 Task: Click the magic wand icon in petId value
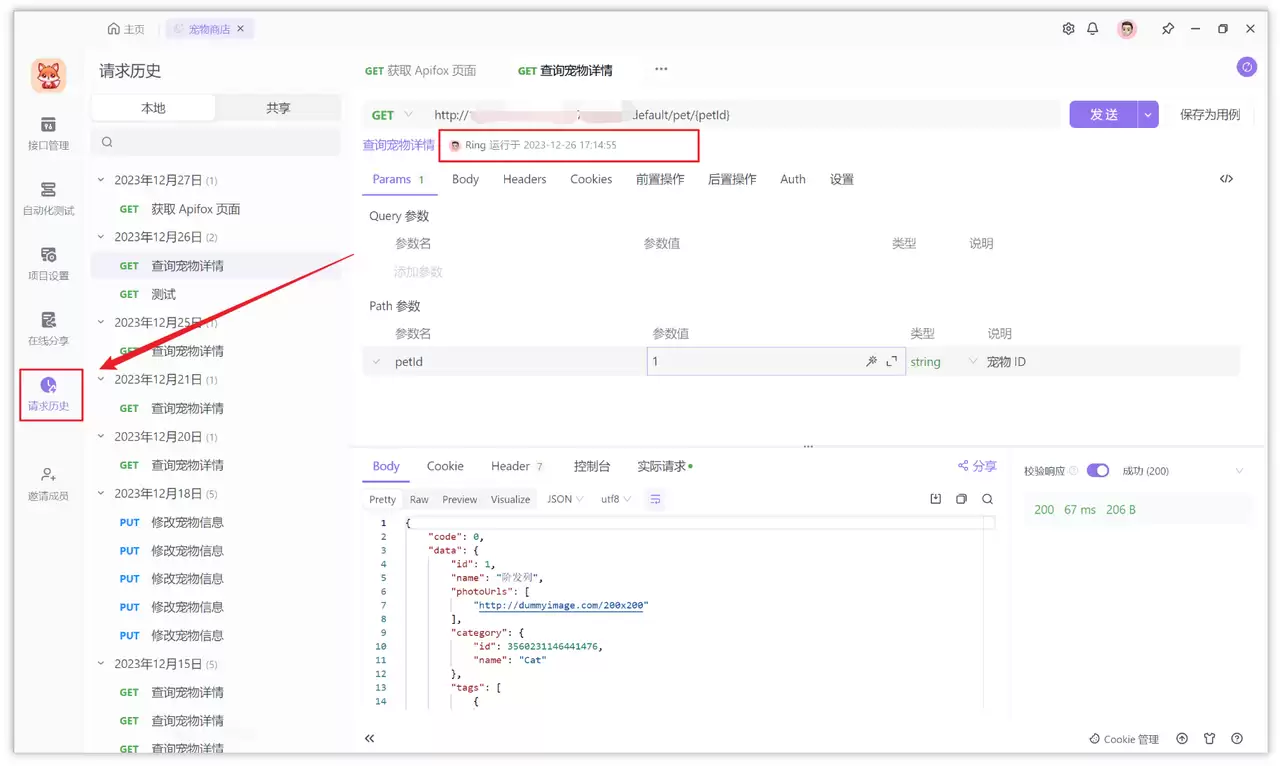871,362
